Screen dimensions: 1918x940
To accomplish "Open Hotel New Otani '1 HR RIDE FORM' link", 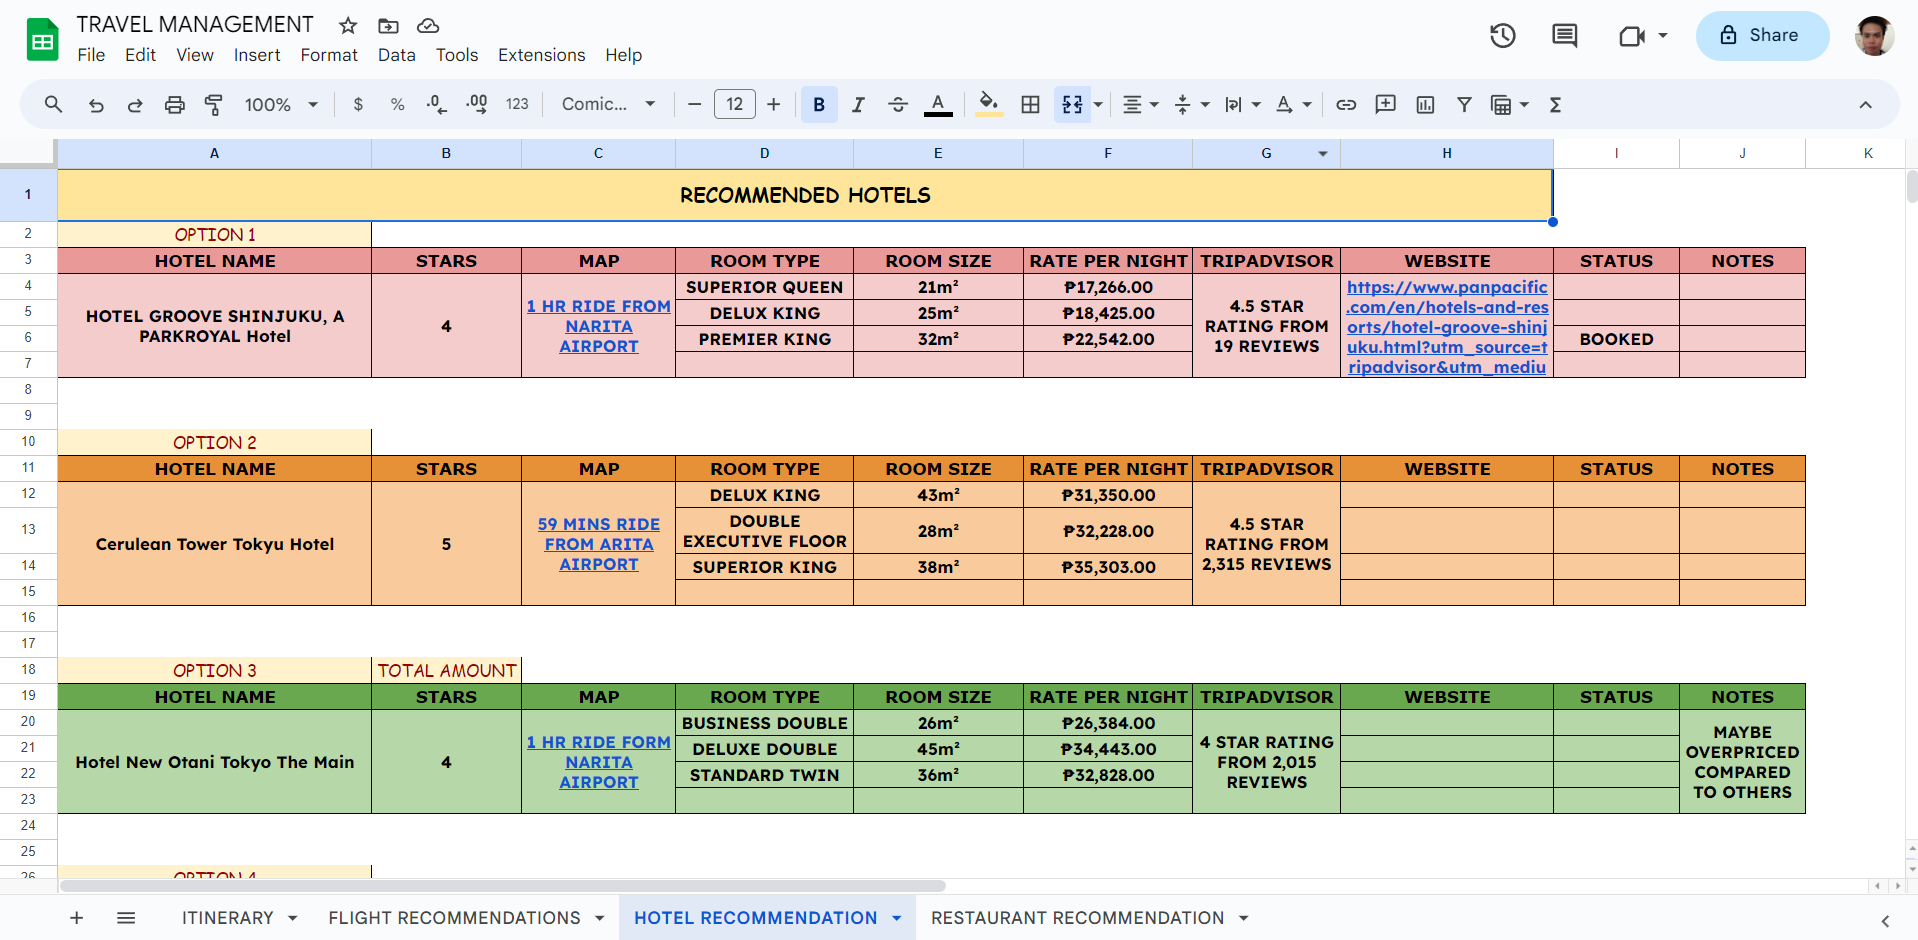I will coord(599,762).
